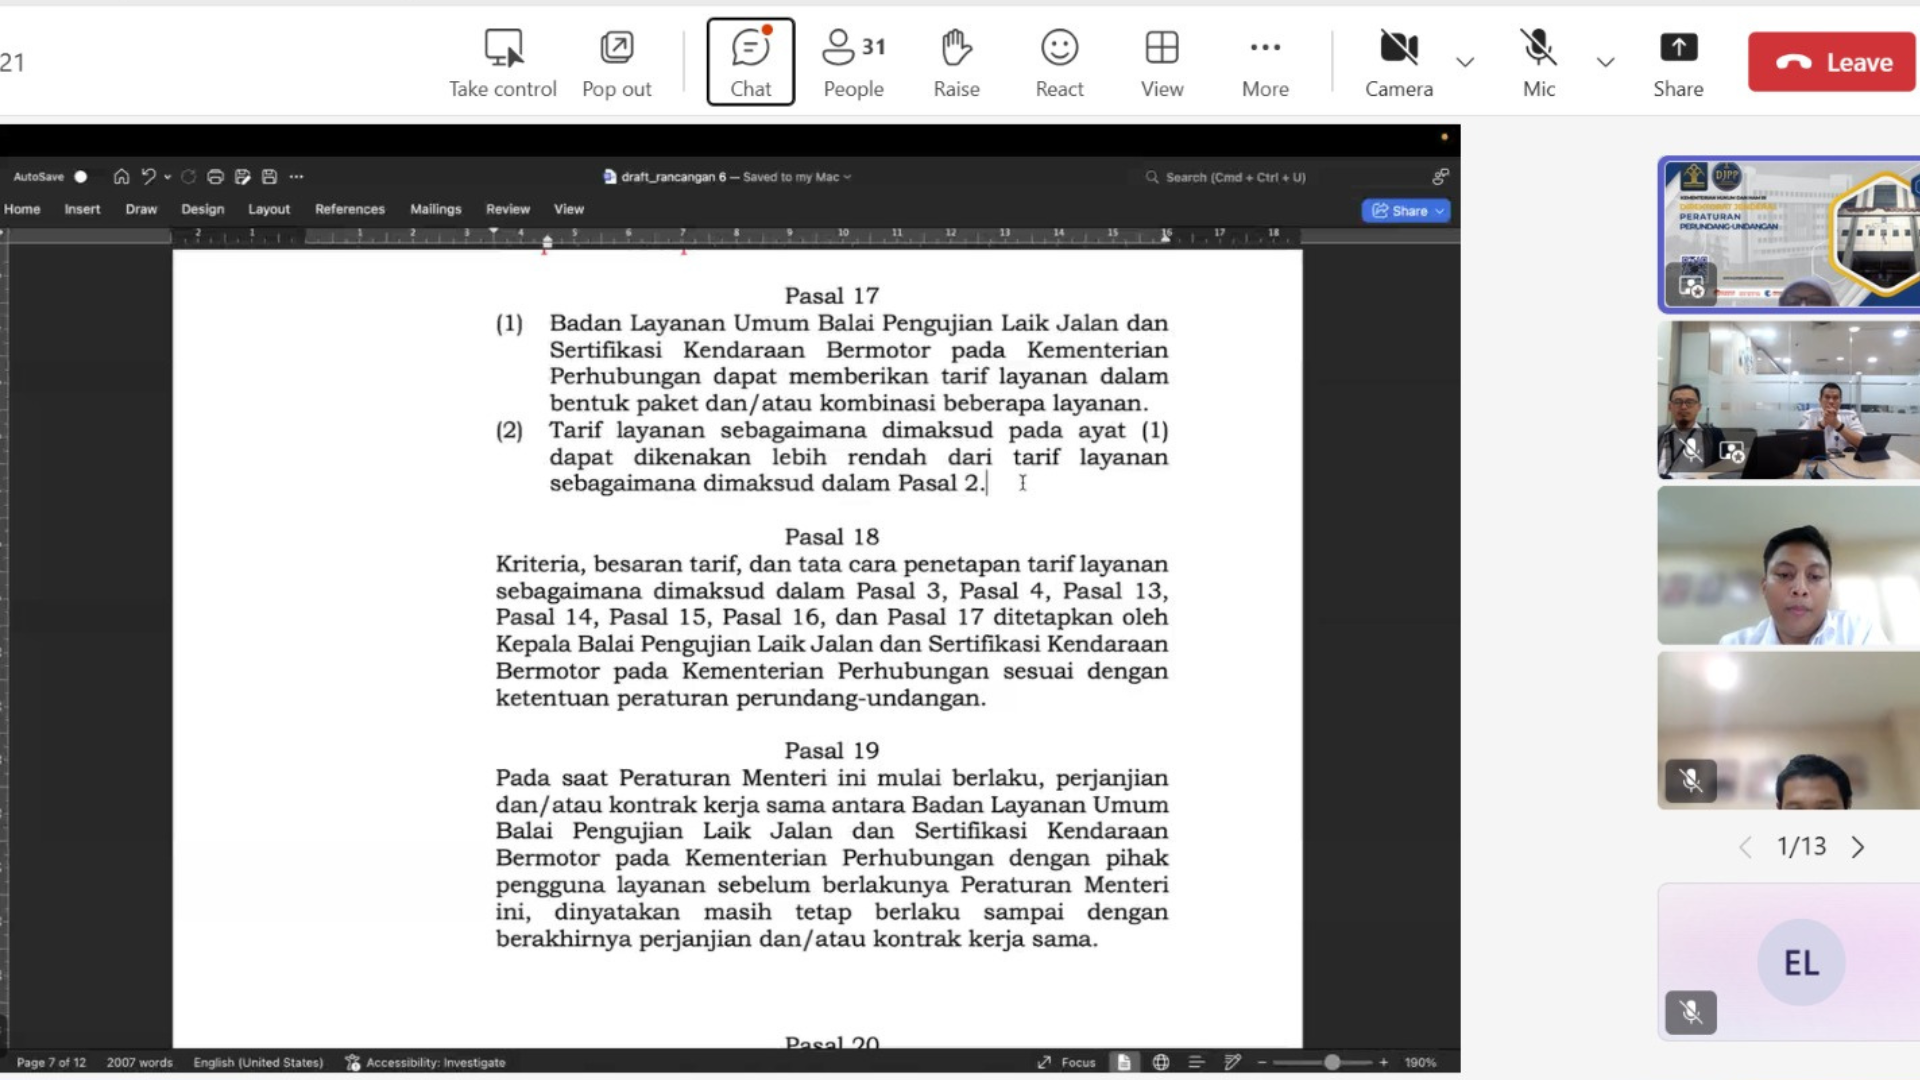1920x1080 pixels.
Task: Open the Layout ribbon tab
Action: tap(269, 209)
